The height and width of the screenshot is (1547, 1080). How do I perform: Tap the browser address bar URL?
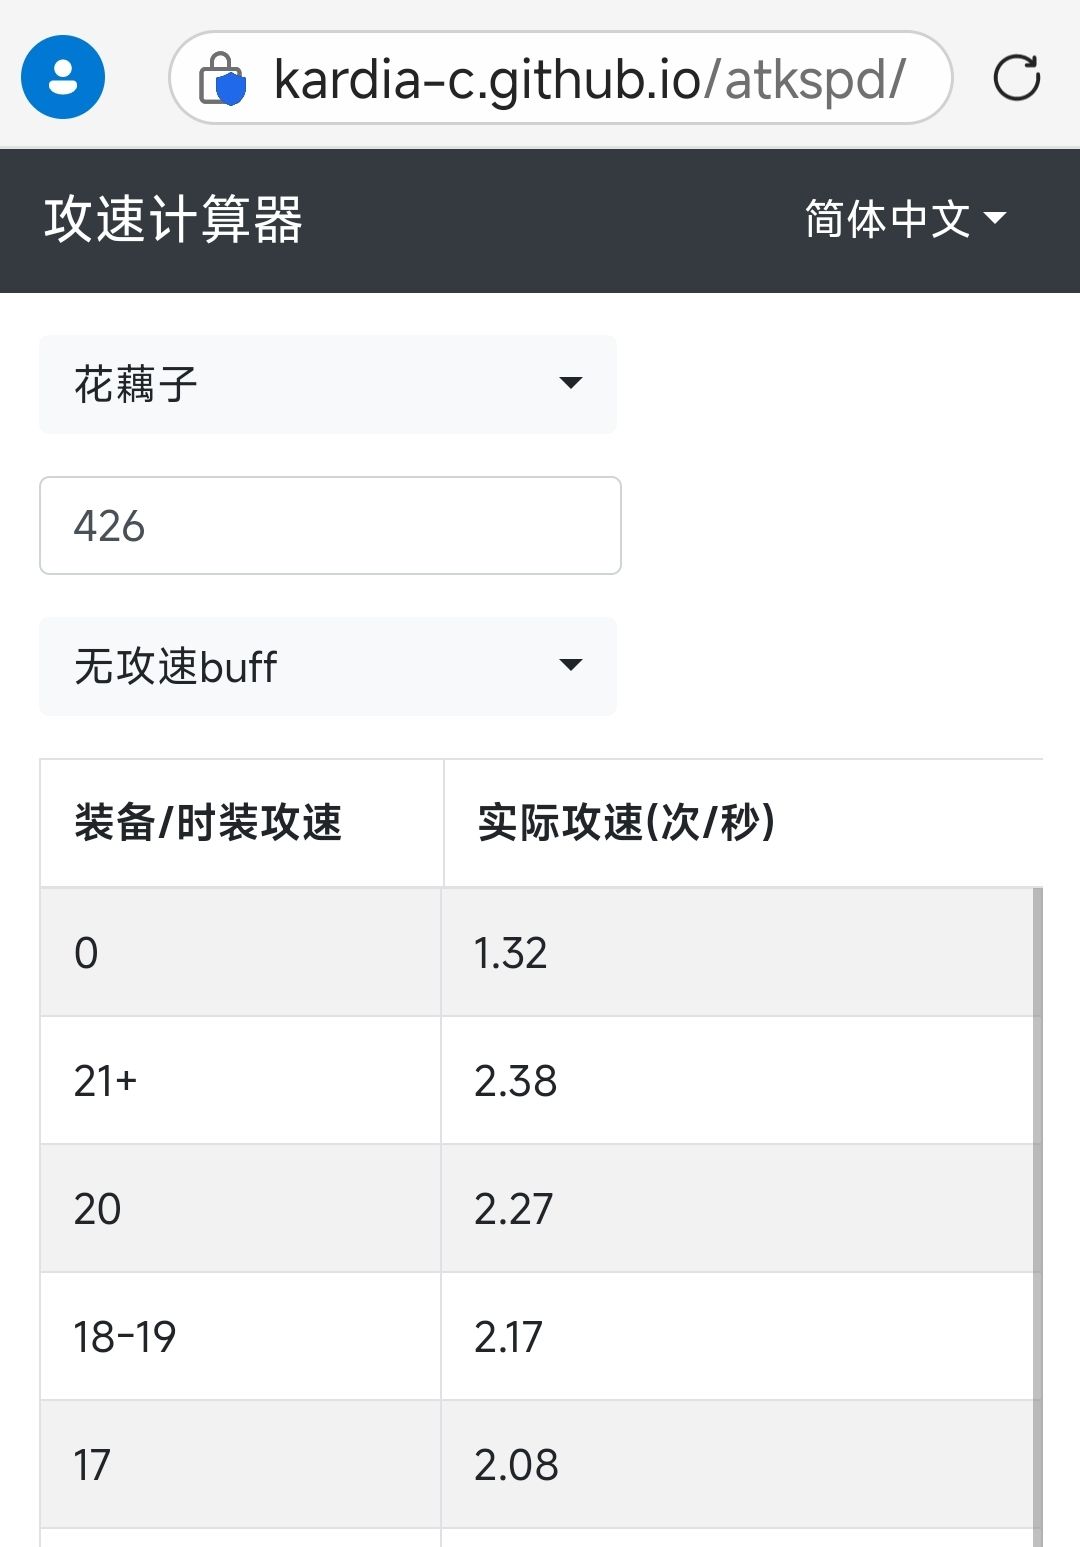click(x=590, y=79)
